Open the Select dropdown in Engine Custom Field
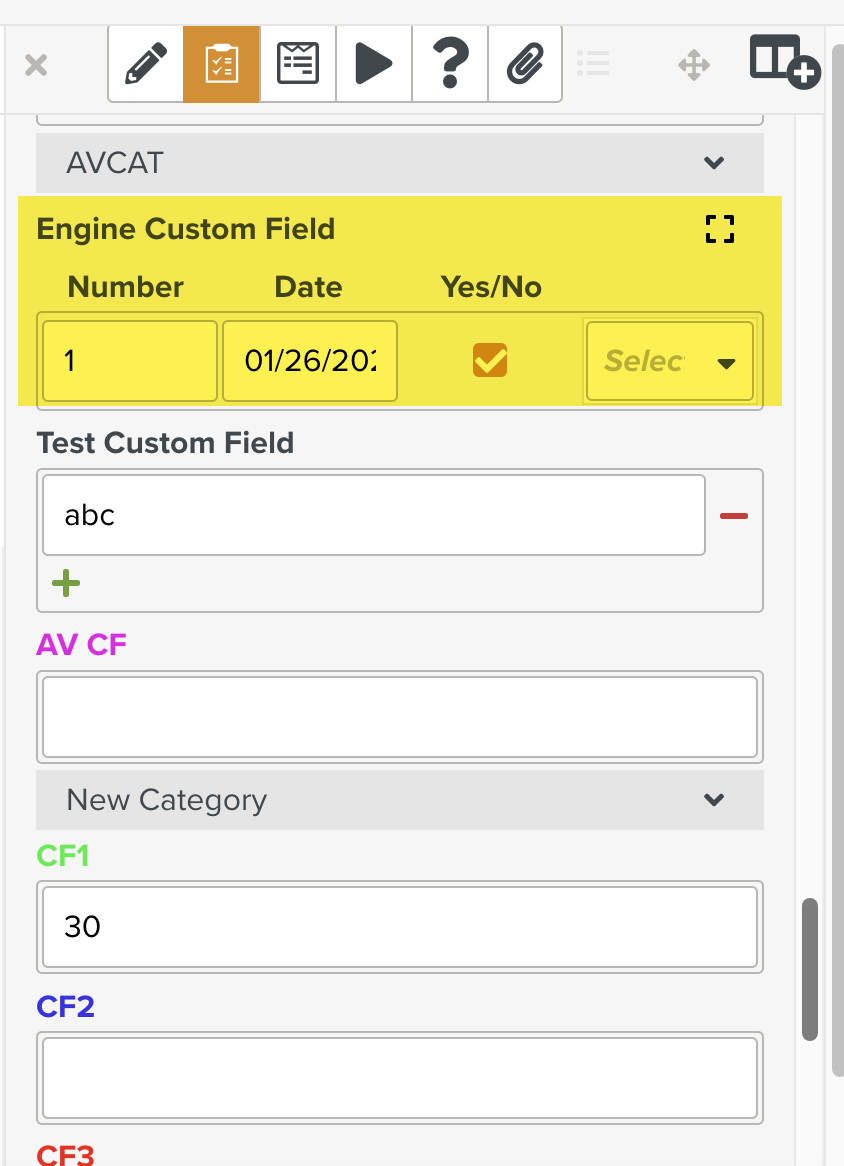Screen dimensions: 844x1166 669,361
